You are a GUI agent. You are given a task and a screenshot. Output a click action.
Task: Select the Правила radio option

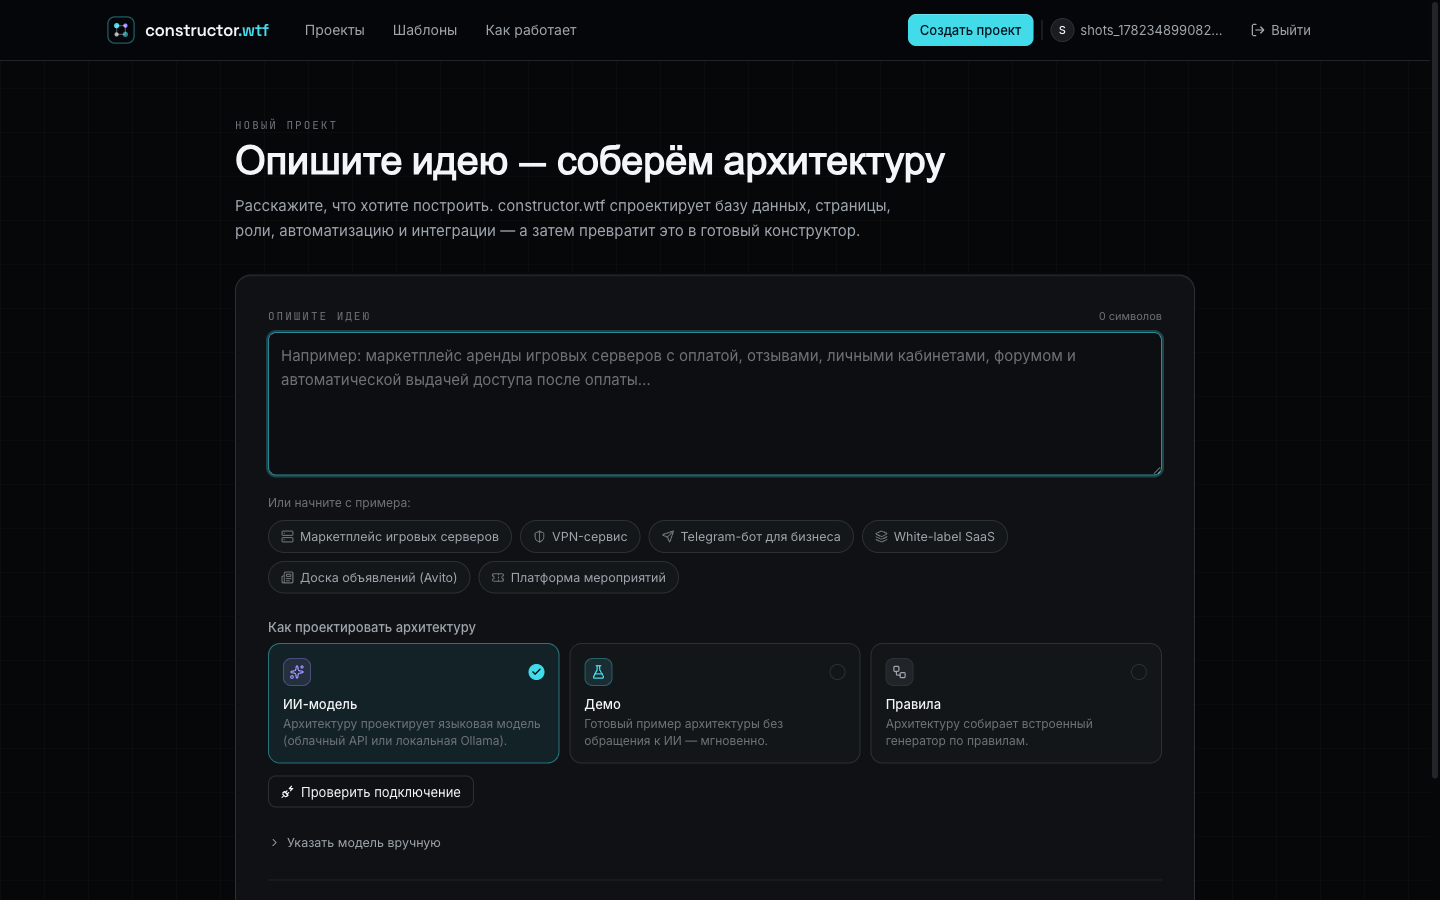click(x=1138, y=672)
